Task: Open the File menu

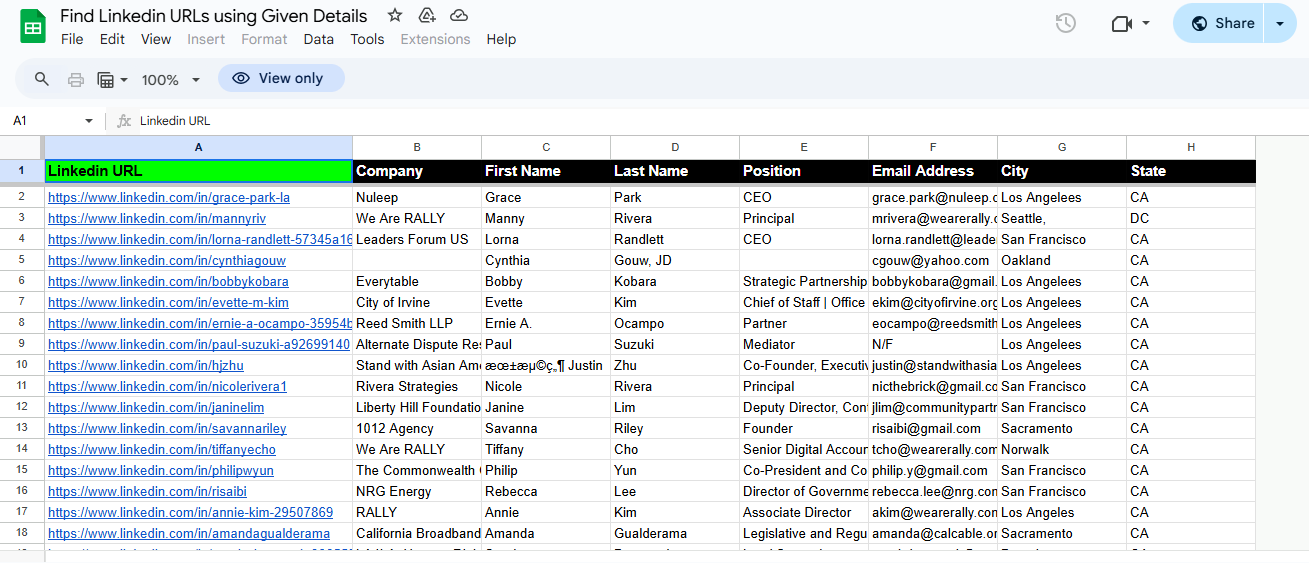Action: tap(72, 39)
